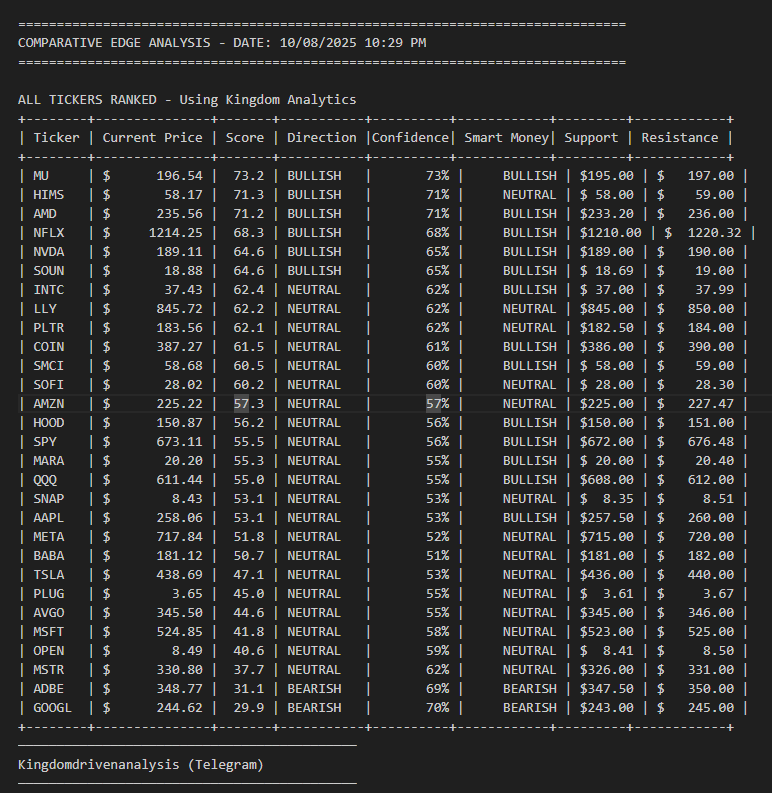Image resolution: width=772 pixels, height=793 pixels.
Task: Select GOOGL ticker symbol
Action: [x=53, y=708]
